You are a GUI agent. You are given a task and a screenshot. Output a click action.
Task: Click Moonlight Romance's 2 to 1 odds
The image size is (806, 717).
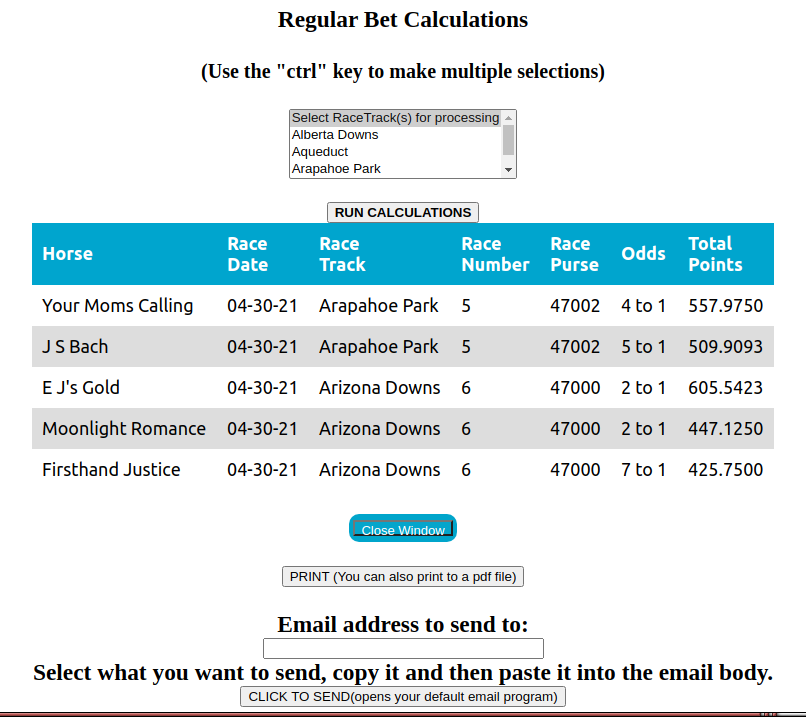click(x=643, y=429)
